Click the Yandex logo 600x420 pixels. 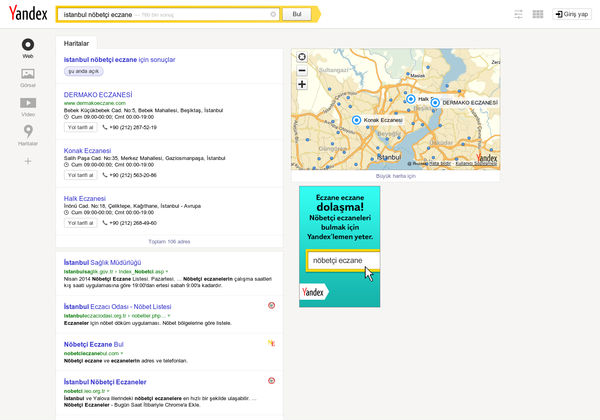point(28,13)
